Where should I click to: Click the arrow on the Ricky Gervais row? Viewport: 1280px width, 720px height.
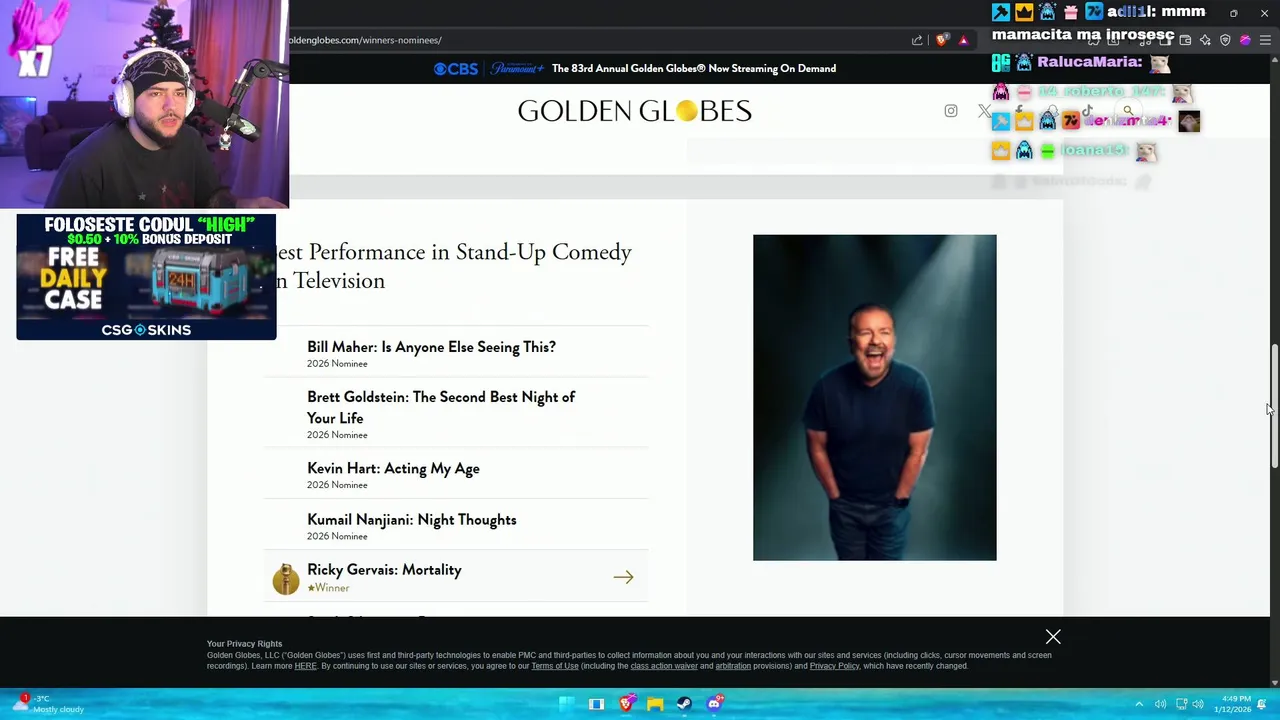pyautogui.click(x=623, y=577)
